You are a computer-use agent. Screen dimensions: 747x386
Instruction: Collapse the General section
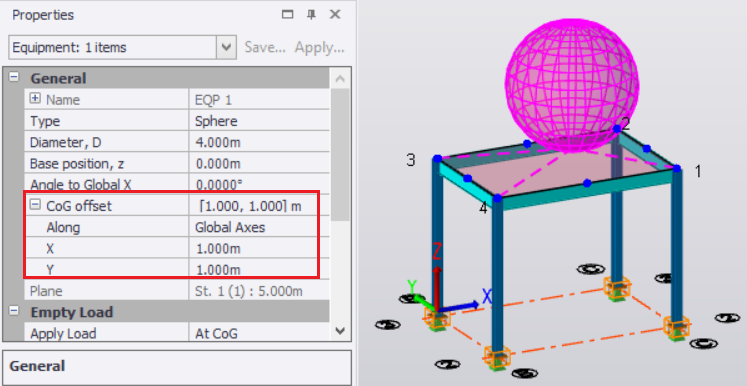coord(14,77)
